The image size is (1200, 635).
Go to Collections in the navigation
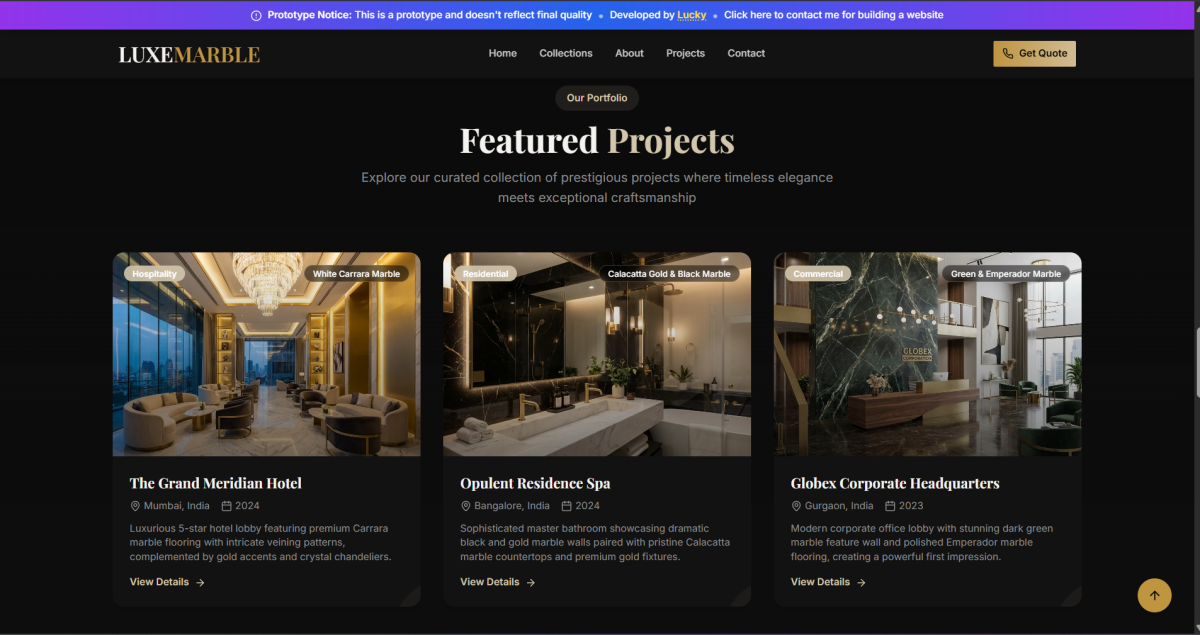[x=566, y=53]
